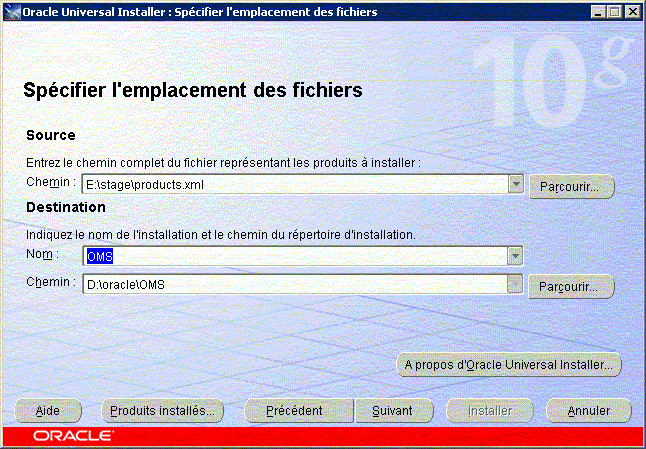Click the Destination path field D:\oracle\OMS

coord(295,285)
